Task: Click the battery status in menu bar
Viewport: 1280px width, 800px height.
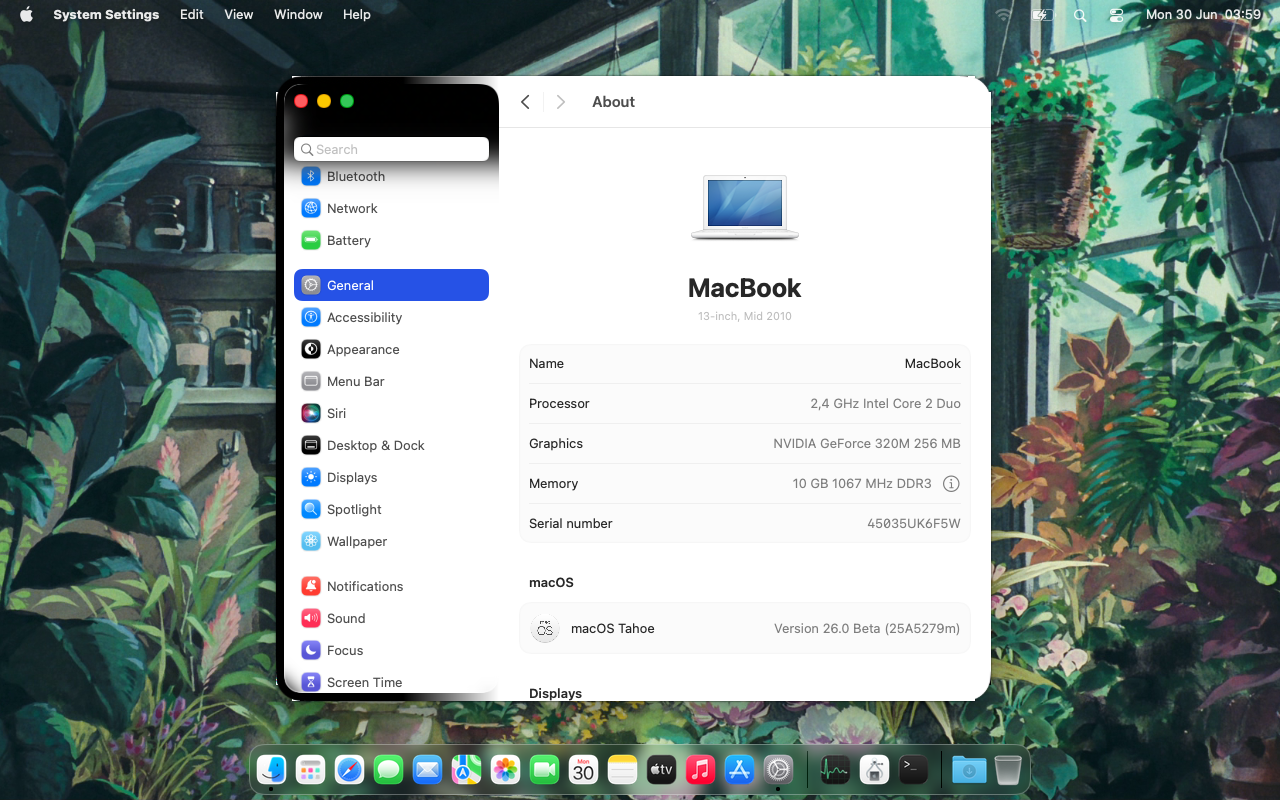Action: [x=1042, y=14]
